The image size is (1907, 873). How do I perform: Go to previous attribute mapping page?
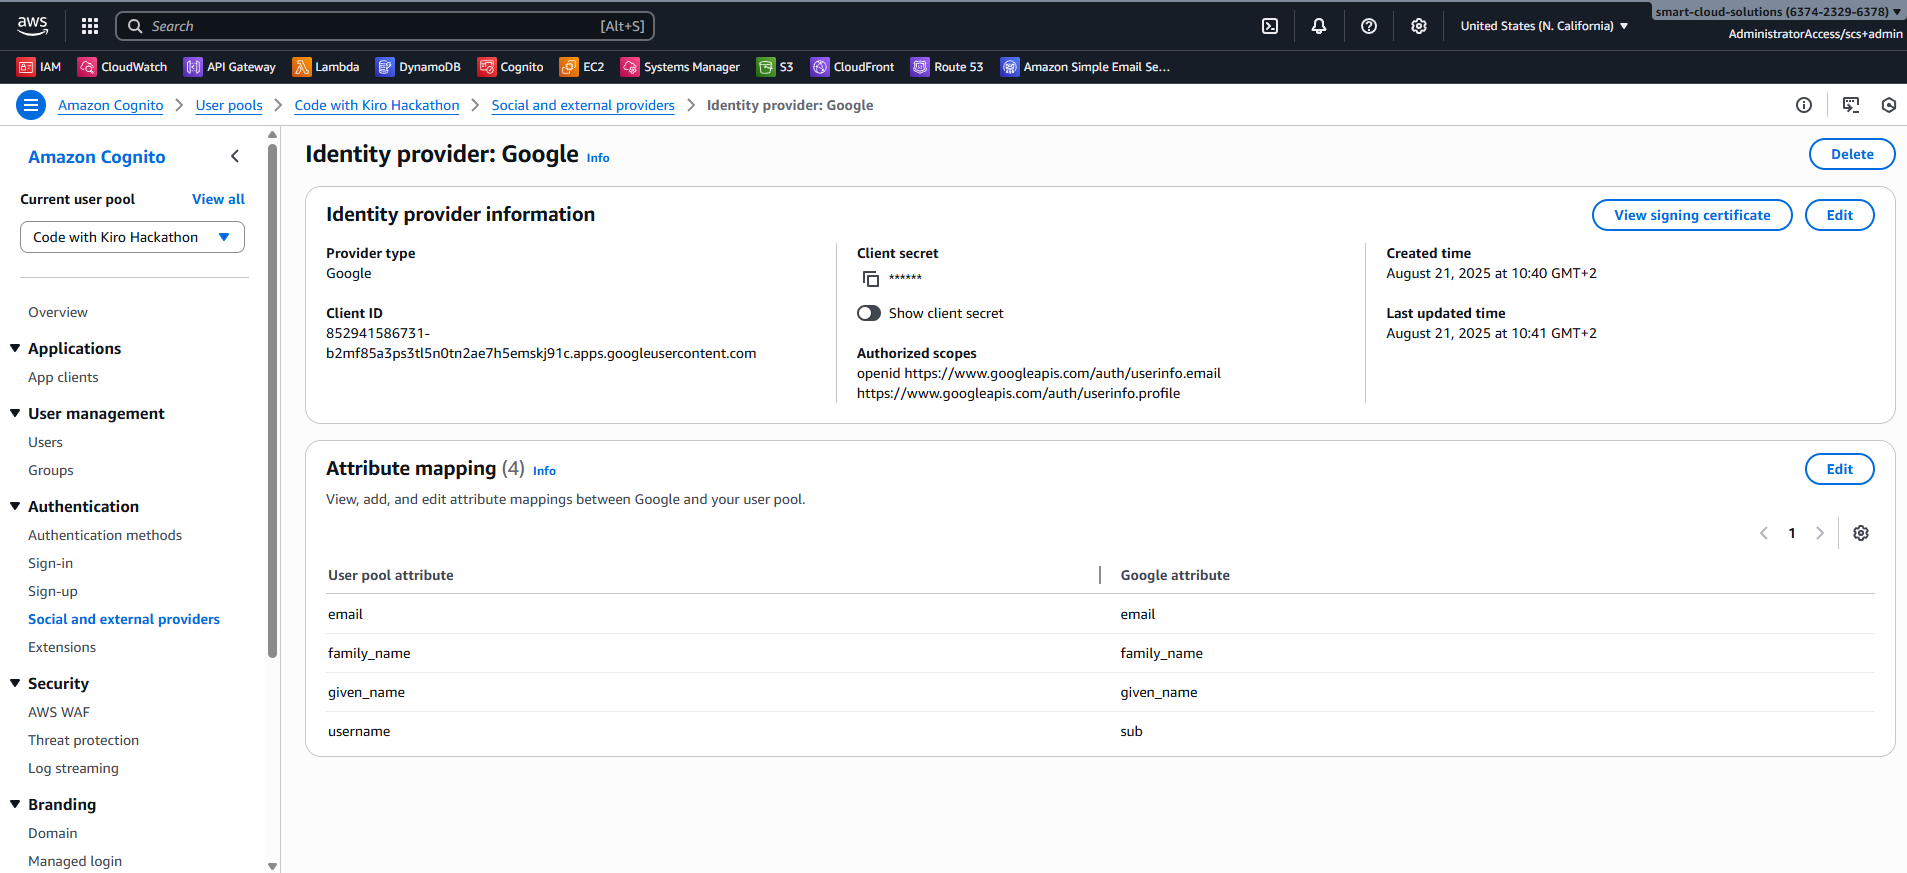pyautogui.click(x=1764, y=533)
